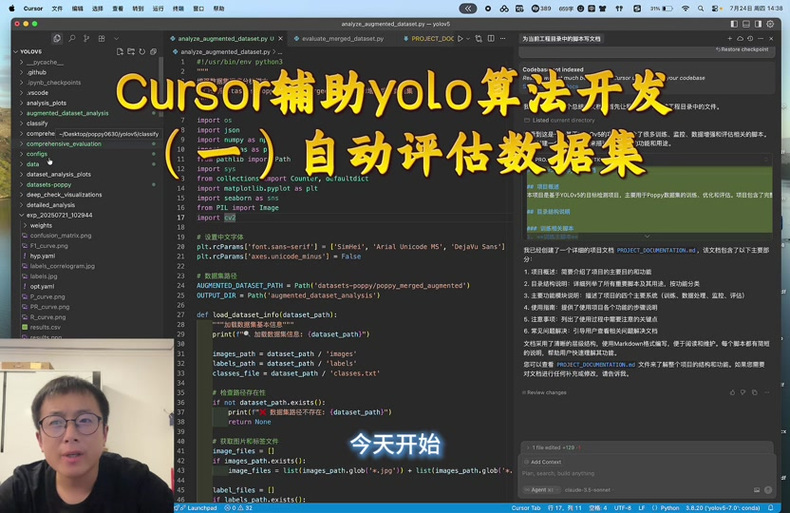790x513 pixels.
Task: Expand the .github folder
Action: pos(36,72)
